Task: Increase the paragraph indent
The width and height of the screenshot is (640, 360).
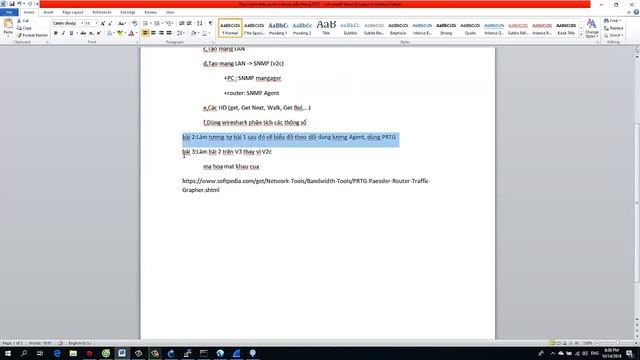Action: click(189, 23)
